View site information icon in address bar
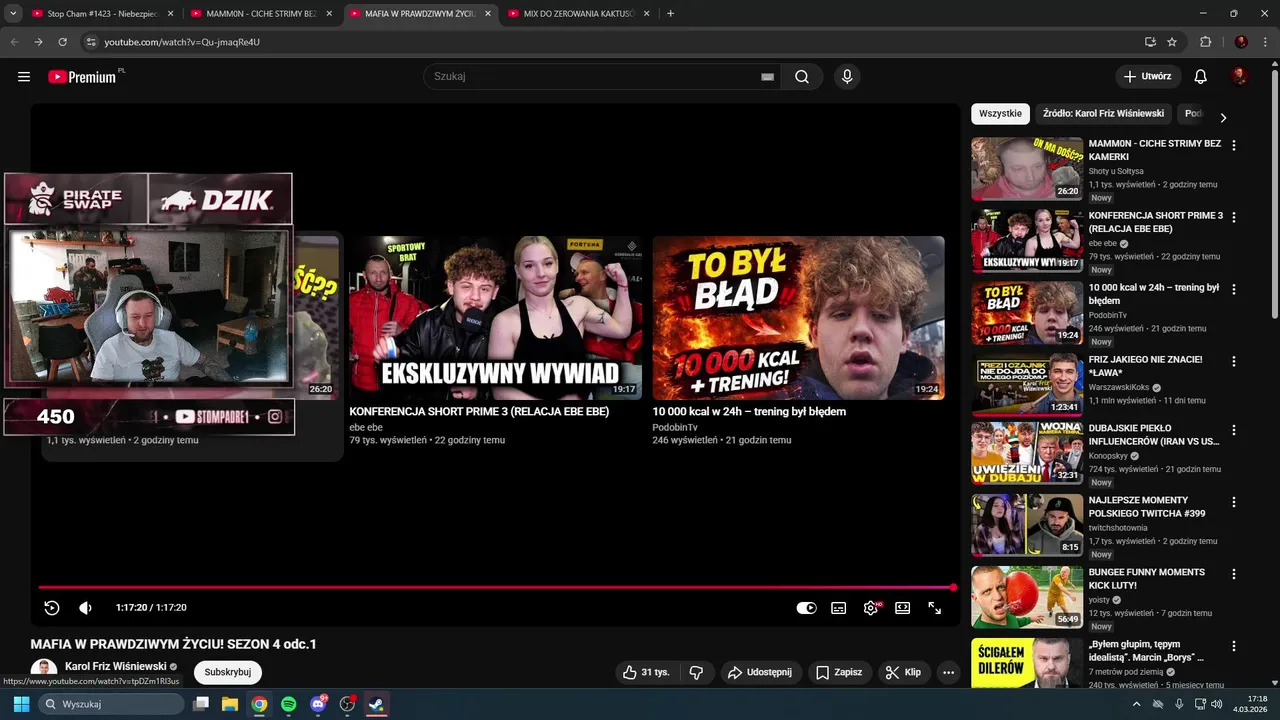The image size is (1280, 720). coord(91,42)
